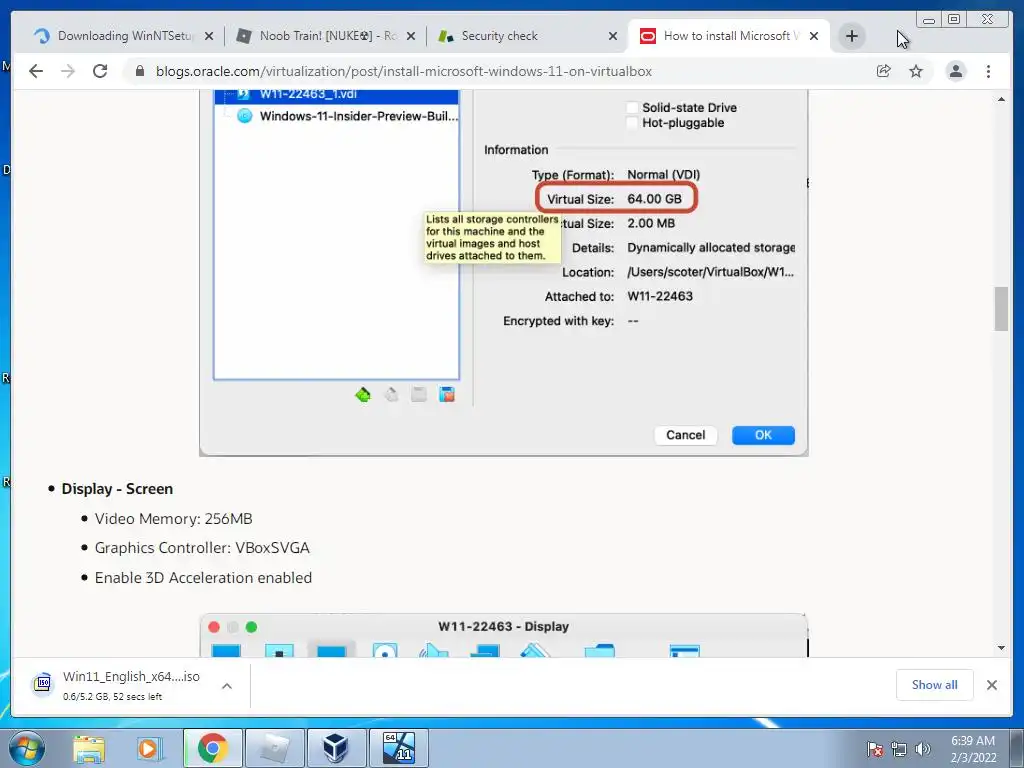
Task: Click the add attachment green icon in the screenshot
Action: pos(363,394)
